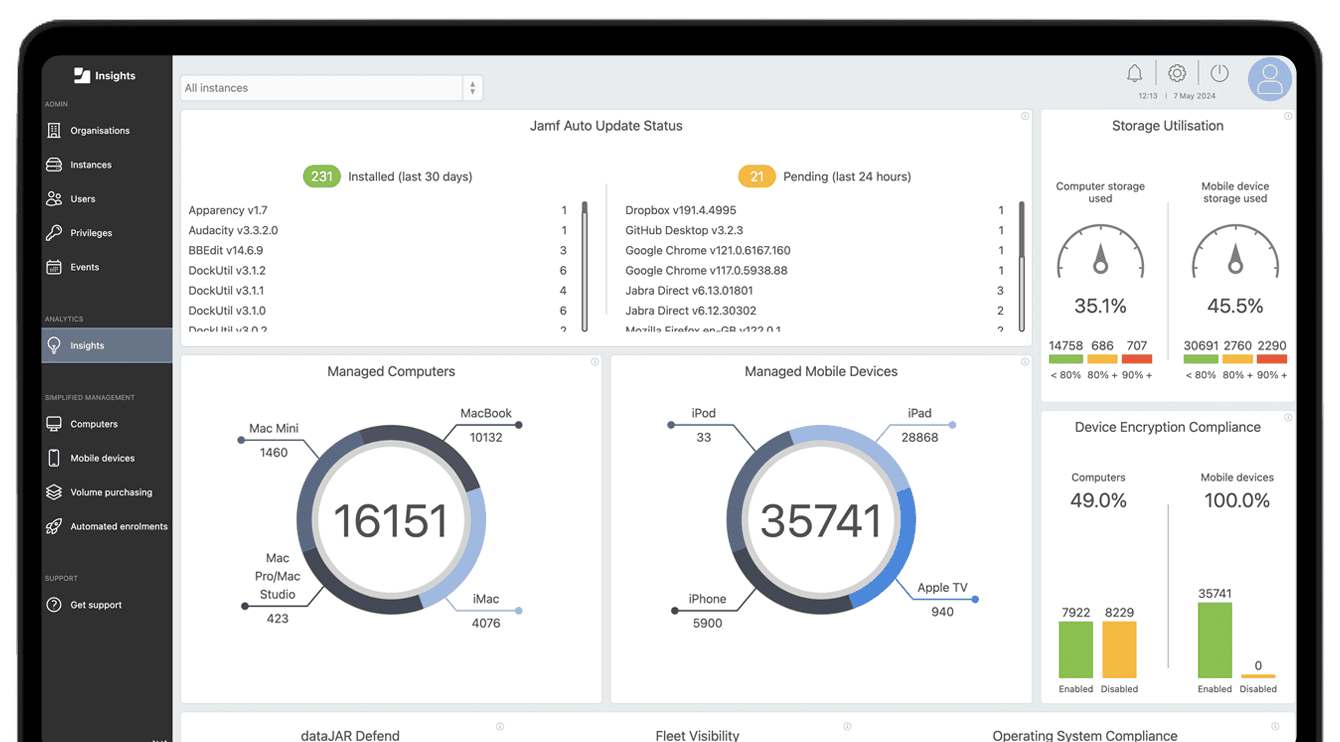Click info icon on Managed Mobile Devices card

(1025, 362)
